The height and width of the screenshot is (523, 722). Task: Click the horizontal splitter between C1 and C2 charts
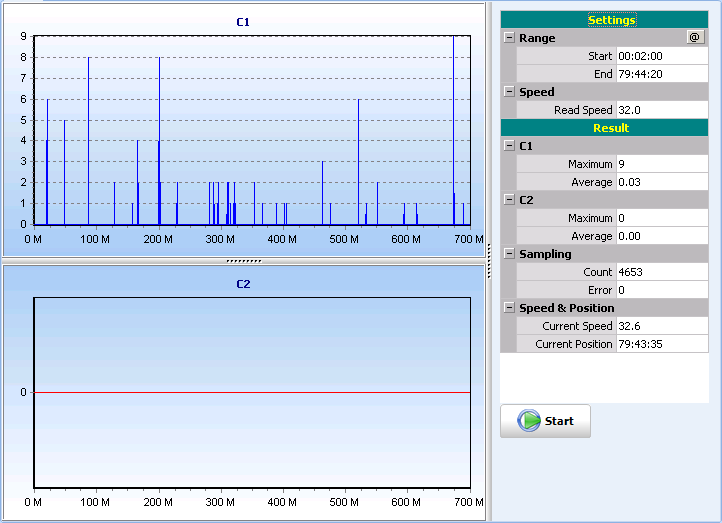(244, 261)
